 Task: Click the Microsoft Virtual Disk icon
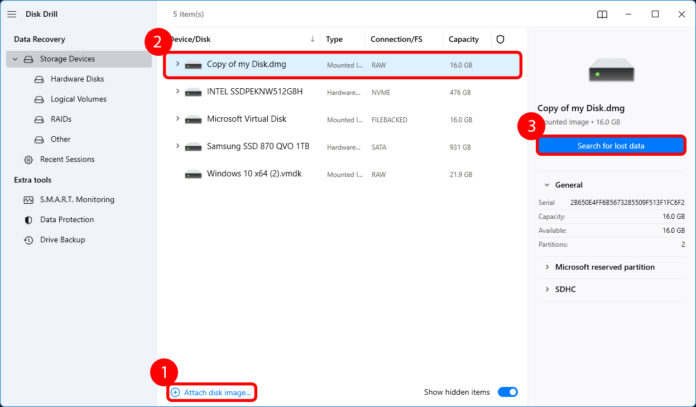point(193,120)
